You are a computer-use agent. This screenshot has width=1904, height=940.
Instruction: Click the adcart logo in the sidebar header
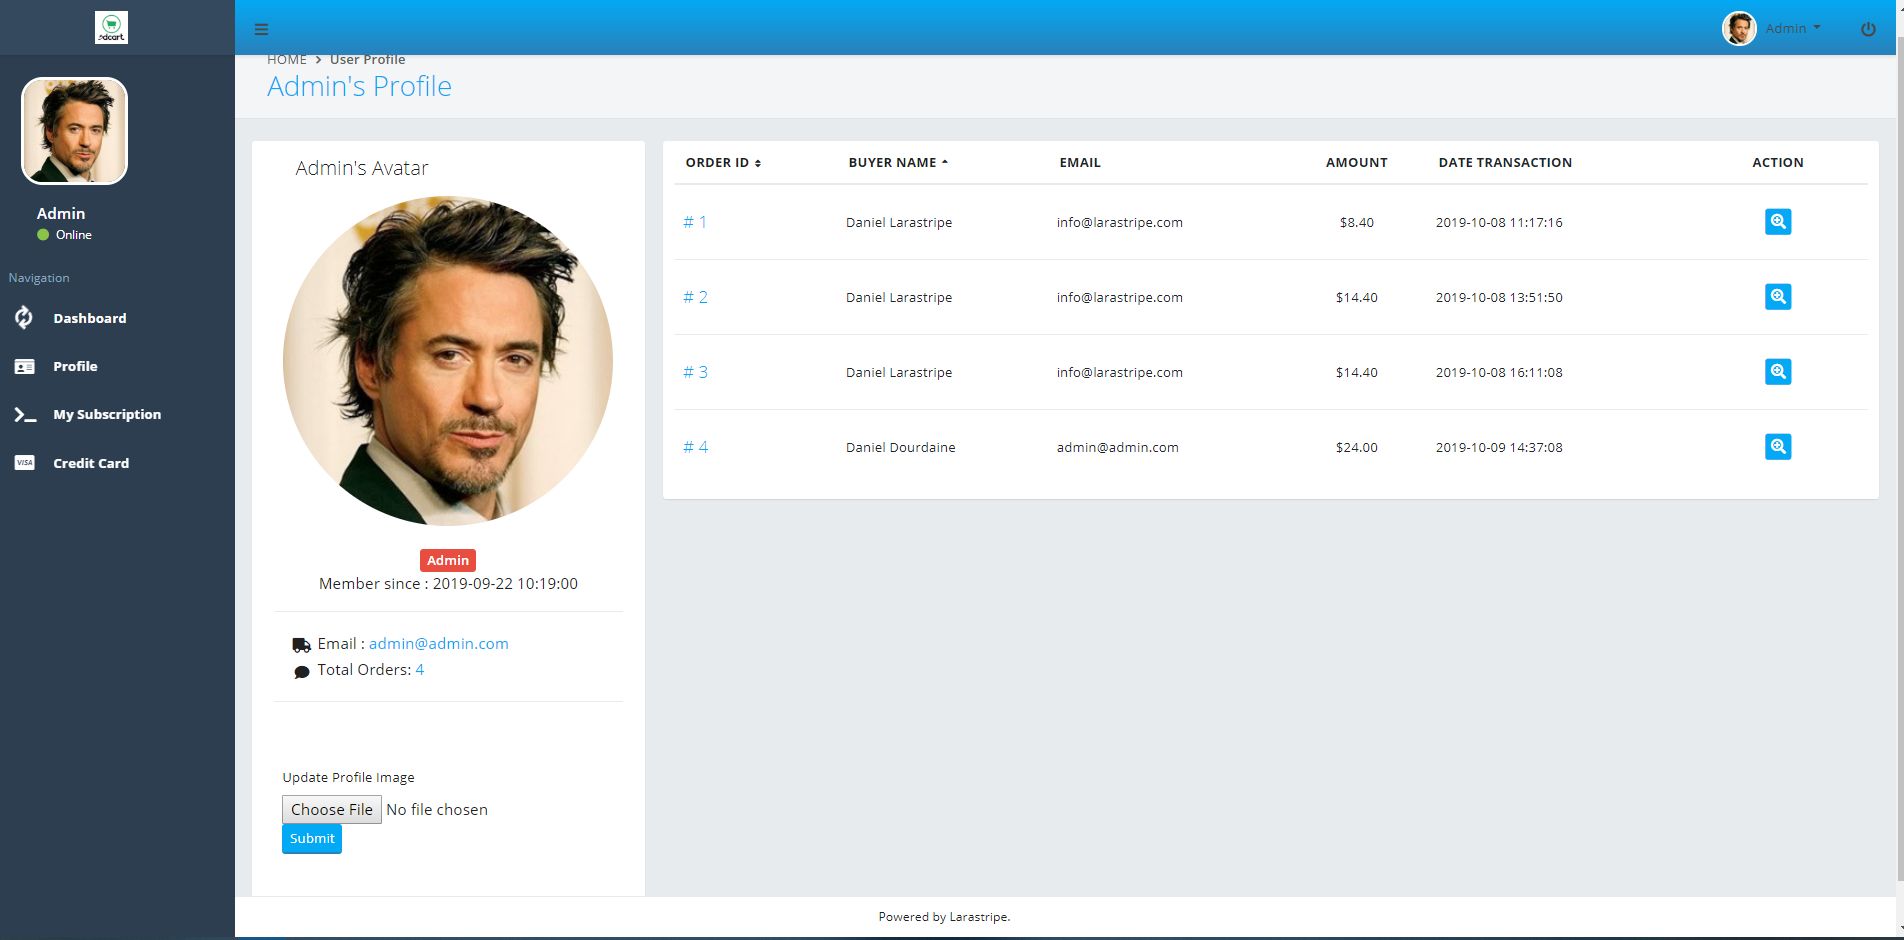pos(111,28)
